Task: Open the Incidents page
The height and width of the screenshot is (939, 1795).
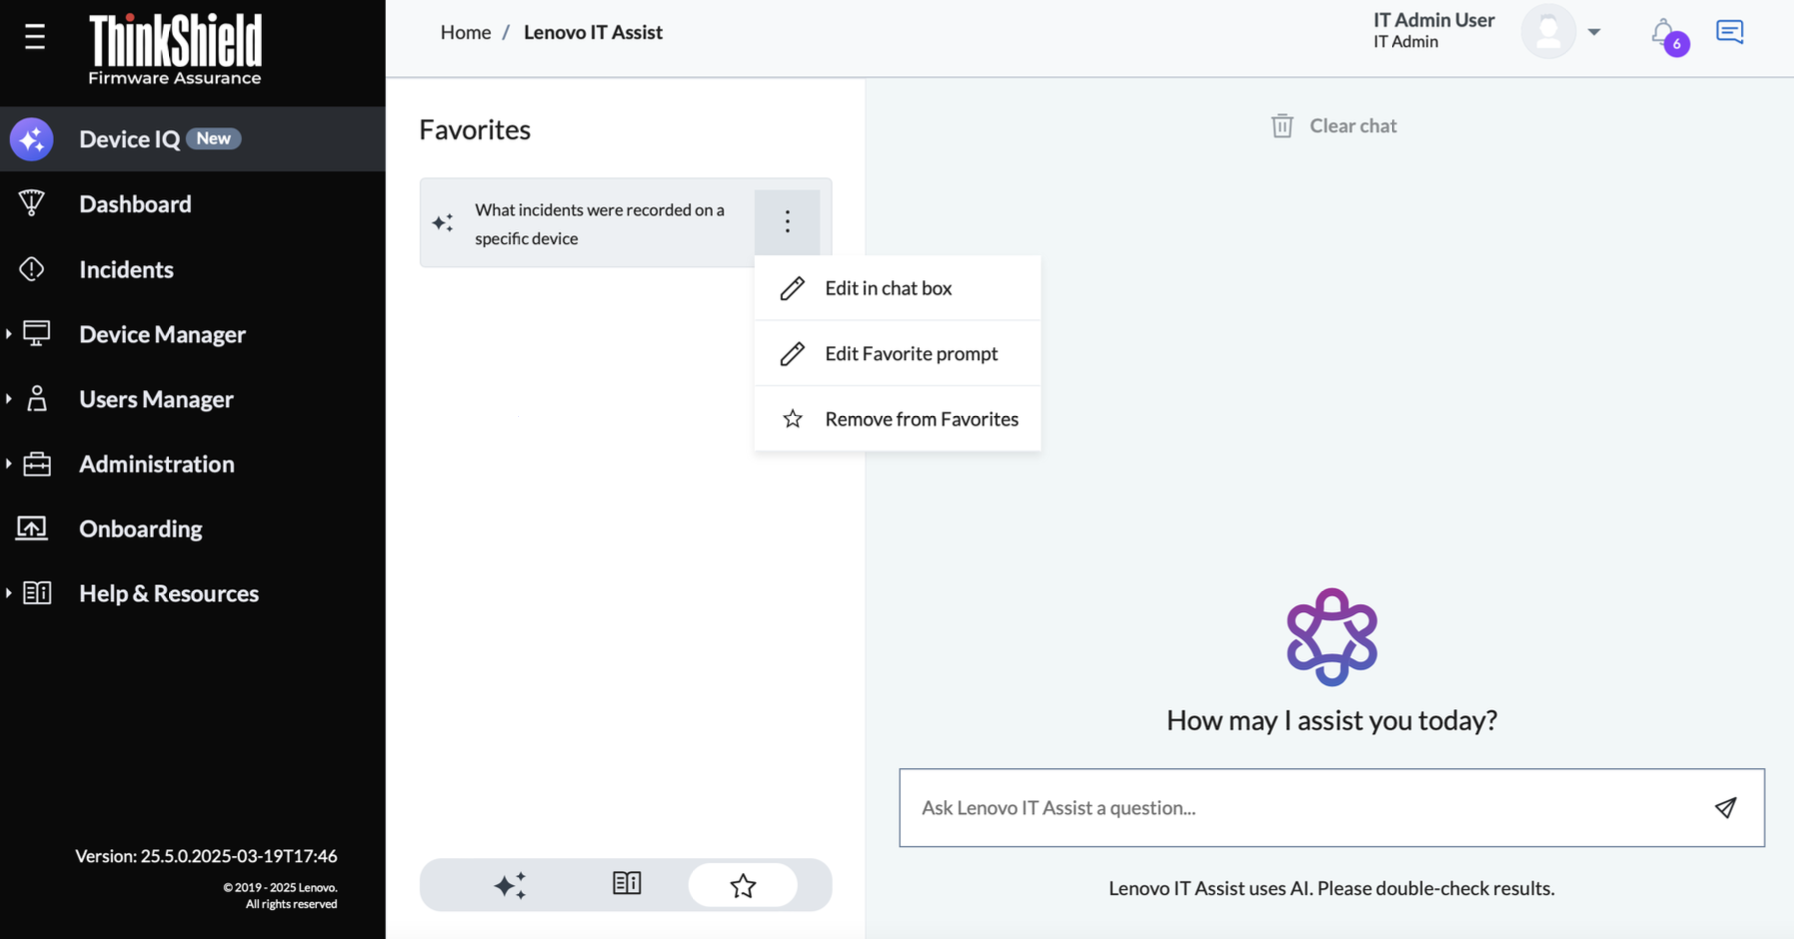Action: coord(126,269)
